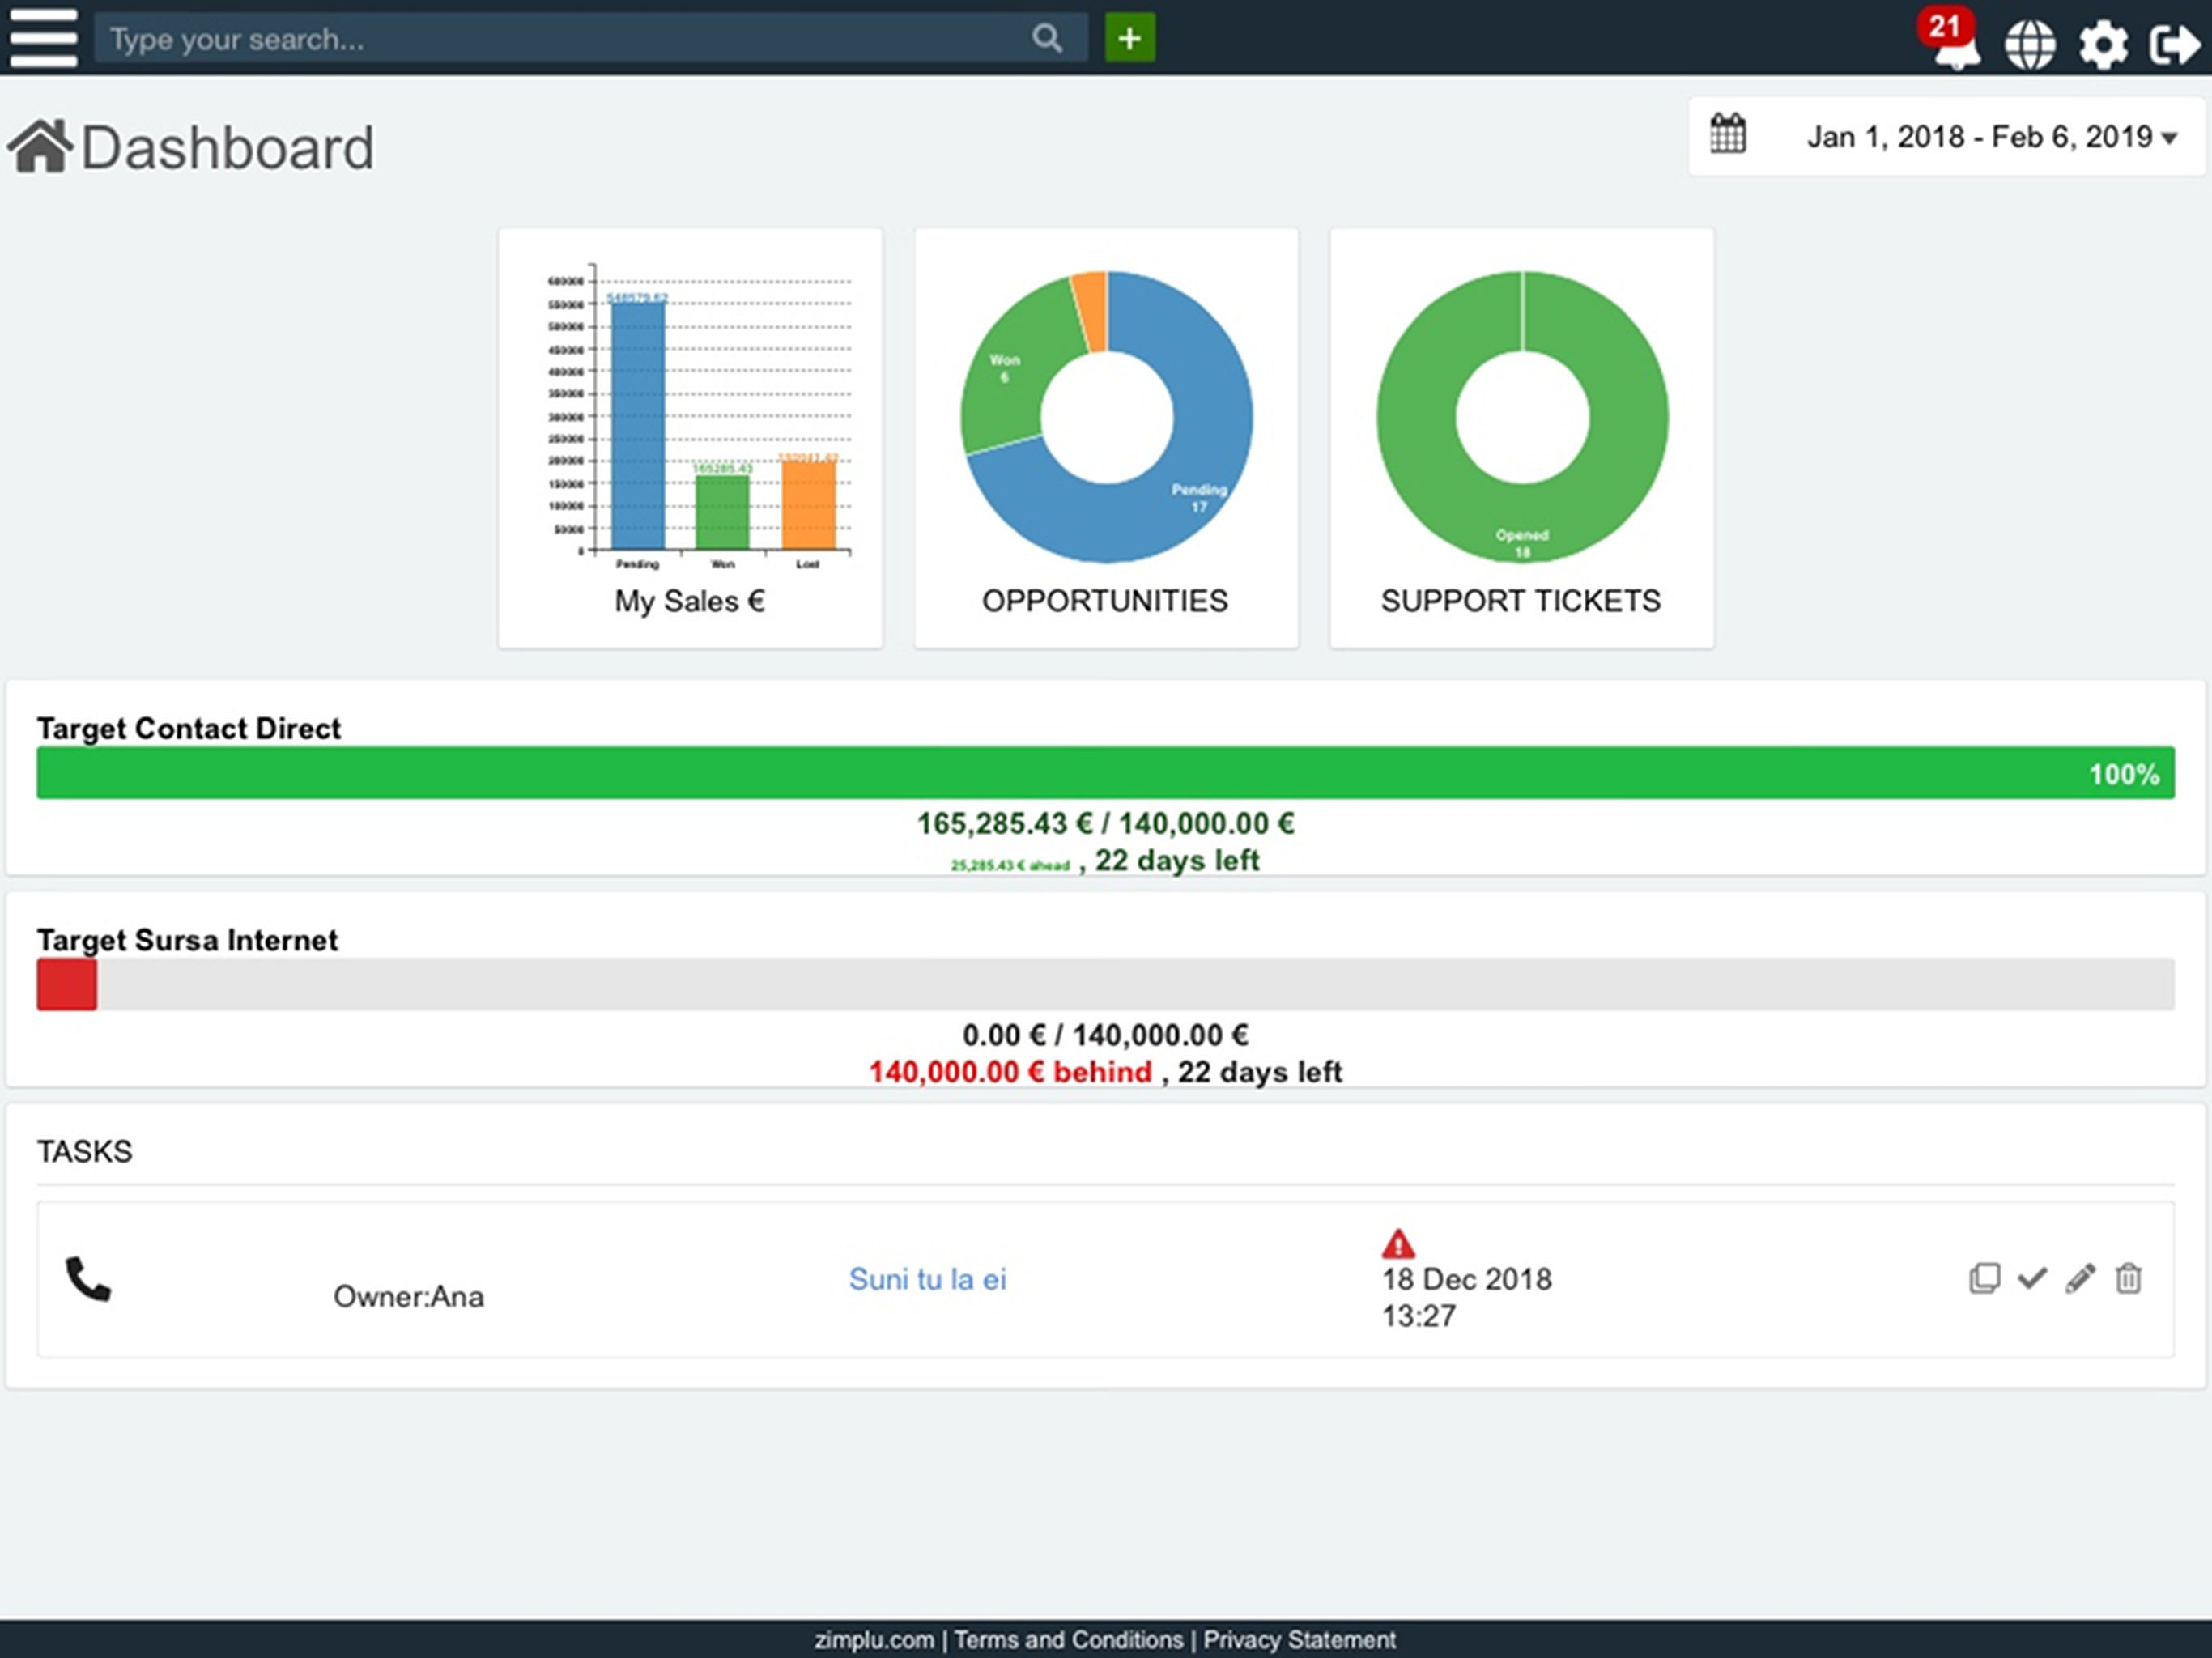
Task: Open the My Sales € chart card
Action: (x=690, y=438)
